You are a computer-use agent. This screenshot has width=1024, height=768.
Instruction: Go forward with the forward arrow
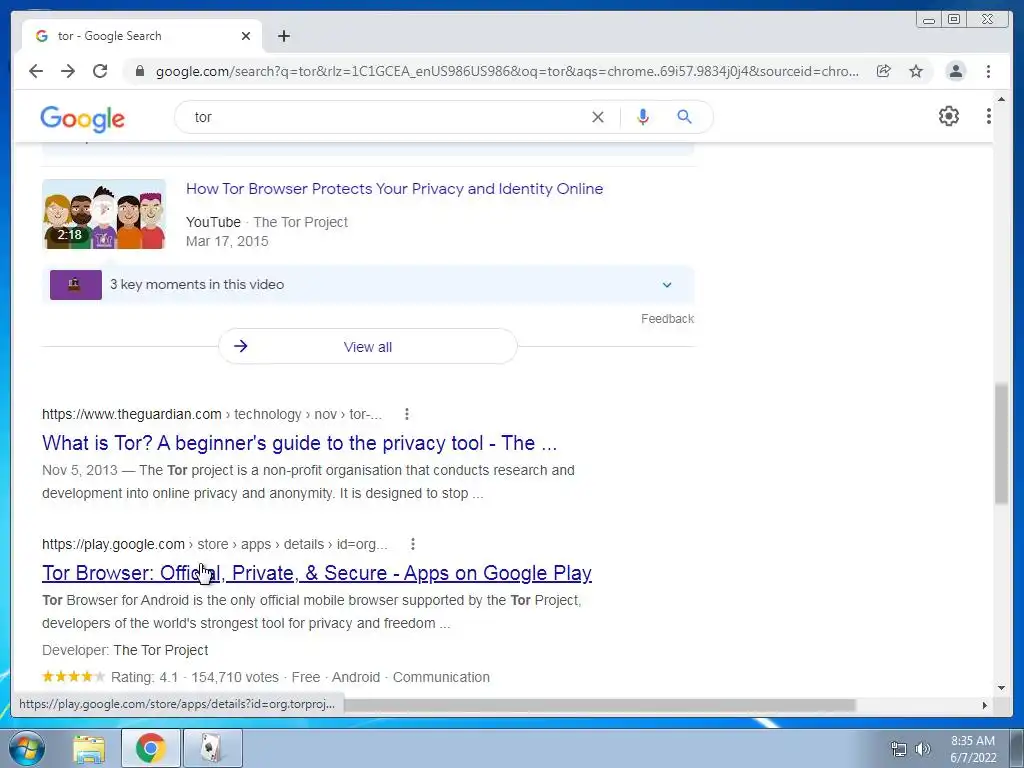68,71
